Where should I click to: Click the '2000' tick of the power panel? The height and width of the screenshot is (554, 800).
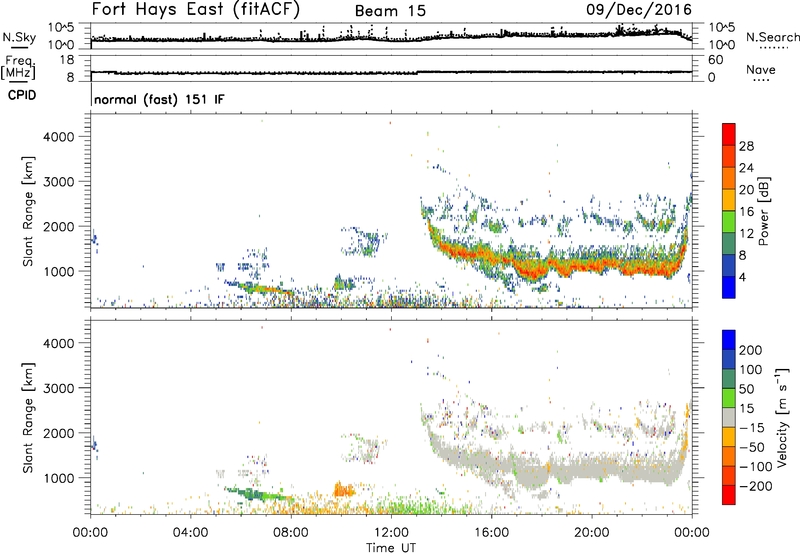(x=59, y=226)
